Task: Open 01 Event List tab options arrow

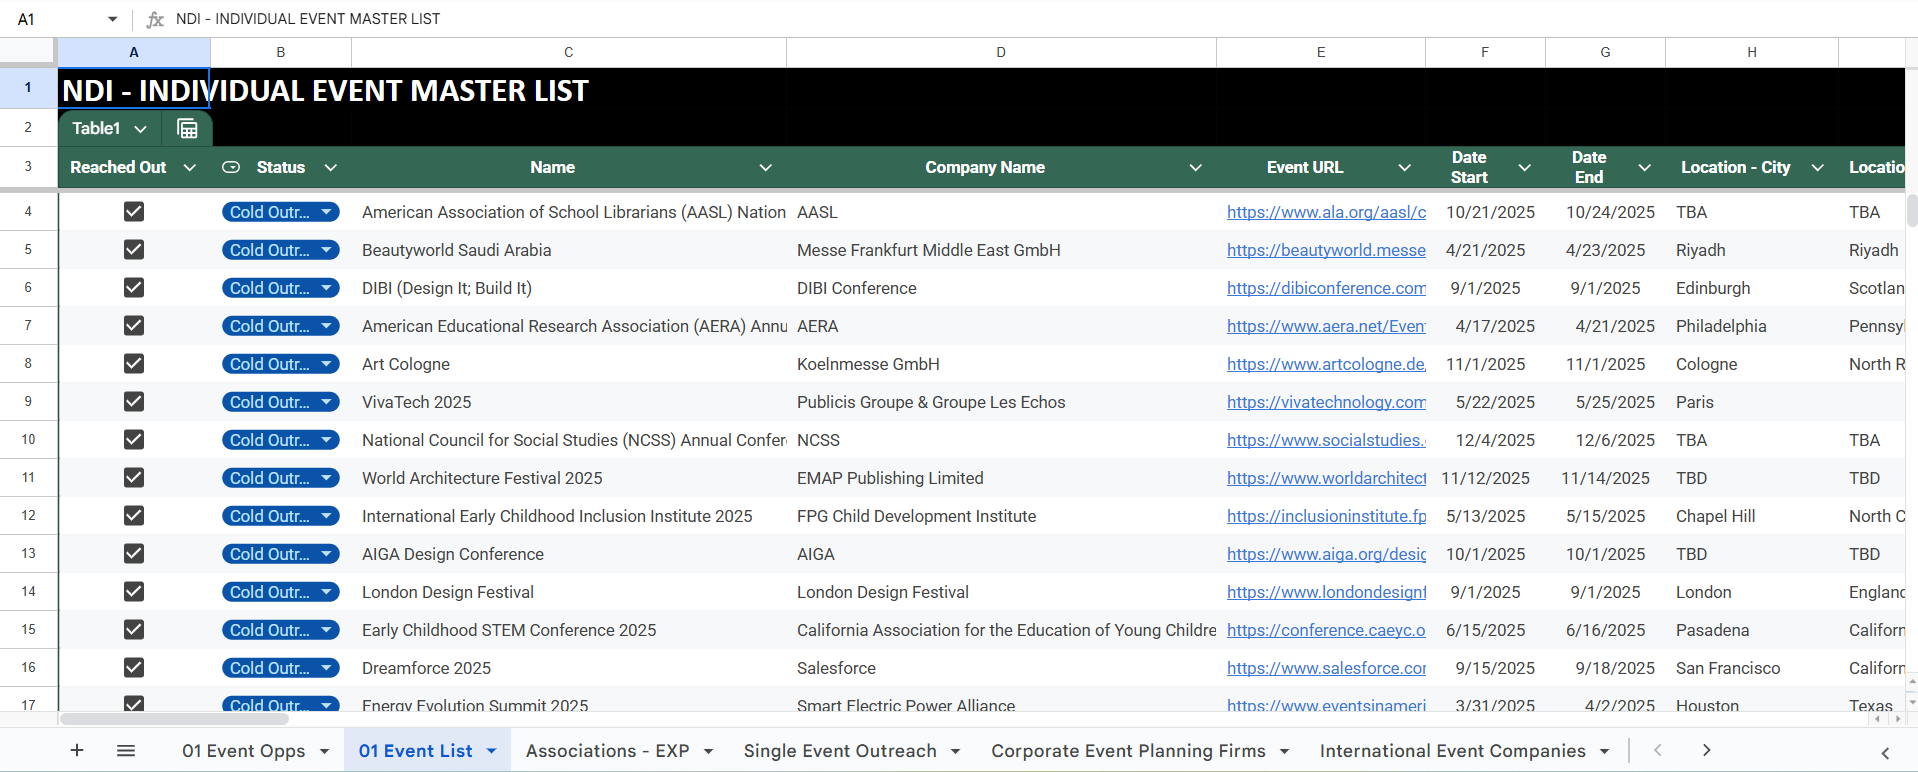Action: tap(492, 751)
